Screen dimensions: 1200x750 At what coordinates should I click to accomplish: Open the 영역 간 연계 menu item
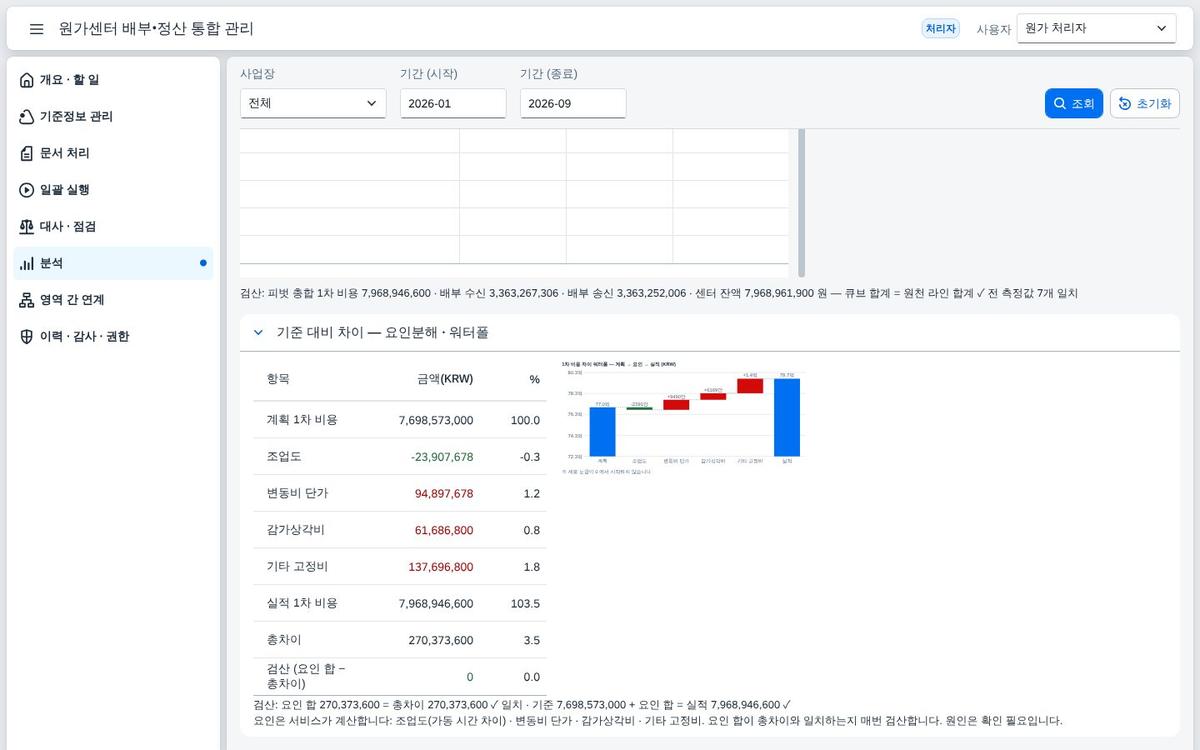pyautogui.click(x=113, y=300)
